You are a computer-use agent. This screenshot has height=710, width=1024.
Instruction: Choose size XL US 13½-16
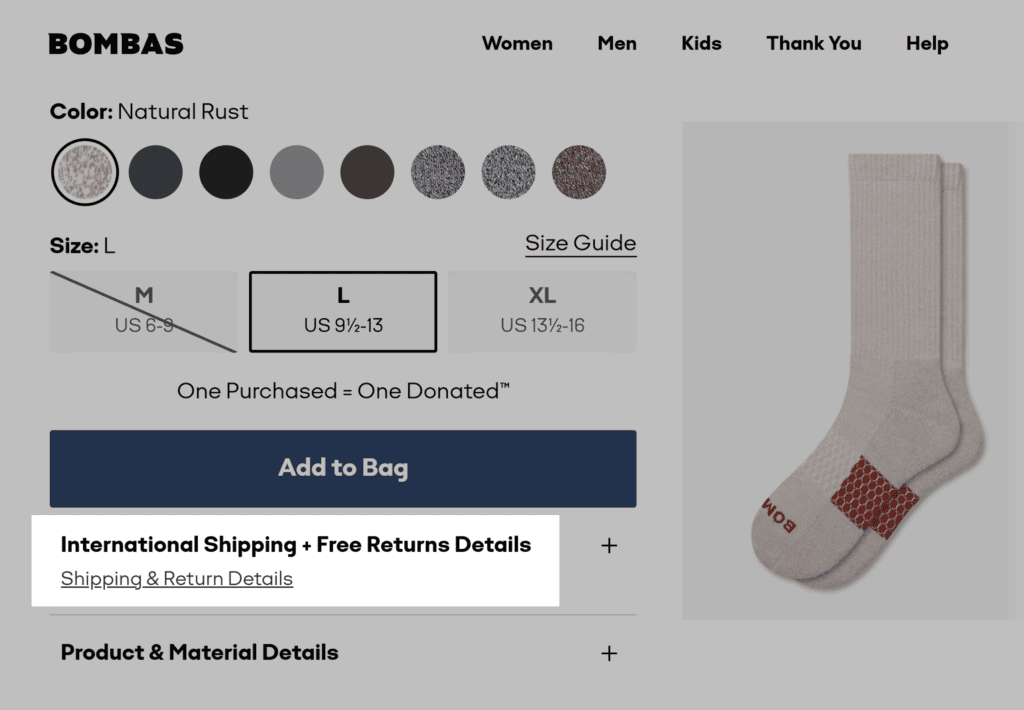541,310
